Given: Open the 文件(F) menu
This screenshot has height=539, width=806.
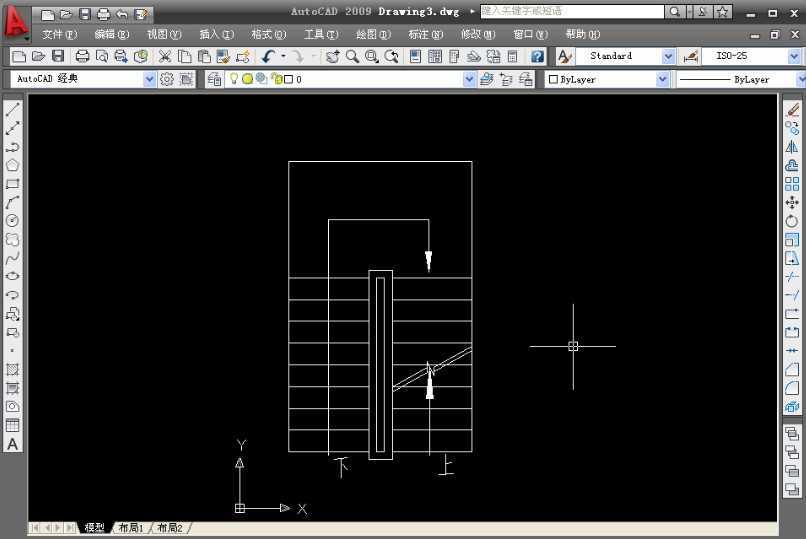Looking at the screenshot, I should coord(59,34).
